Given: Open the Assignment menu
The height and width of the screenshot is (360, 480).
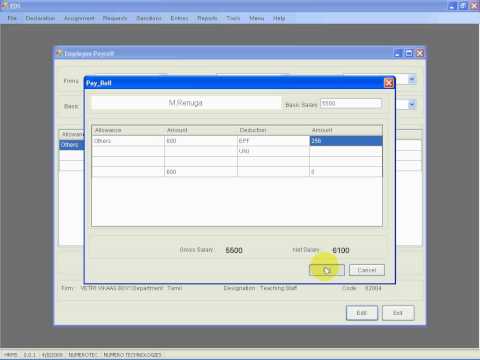Looking at the screenshot, I should 79,18.
